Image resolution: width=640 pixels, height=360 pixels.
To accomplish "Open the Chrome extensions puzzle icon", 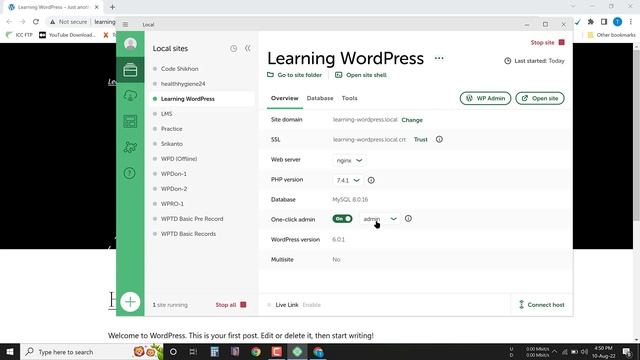I will (x=591, y=22).
